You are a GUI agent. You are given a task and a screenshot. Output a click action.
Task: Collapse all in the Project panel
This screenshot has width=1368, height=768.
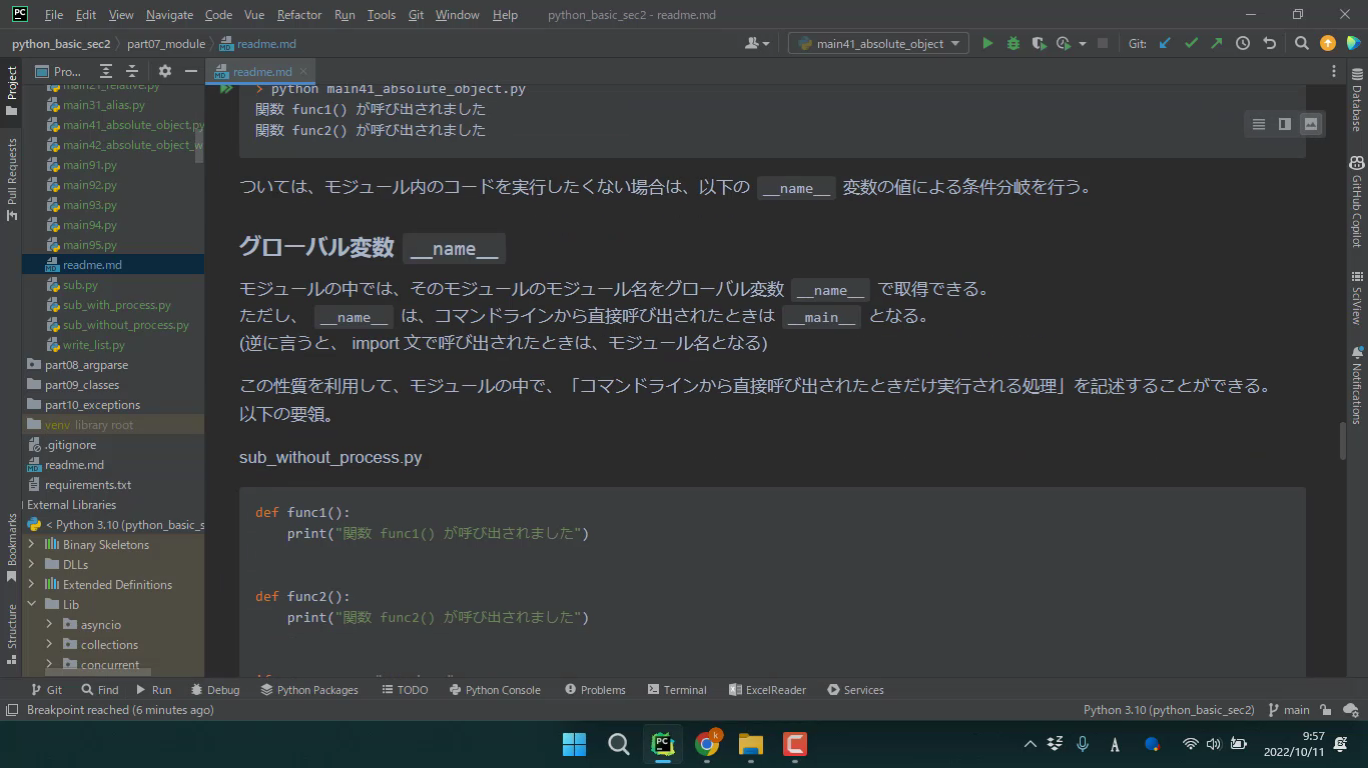(131, 71)
